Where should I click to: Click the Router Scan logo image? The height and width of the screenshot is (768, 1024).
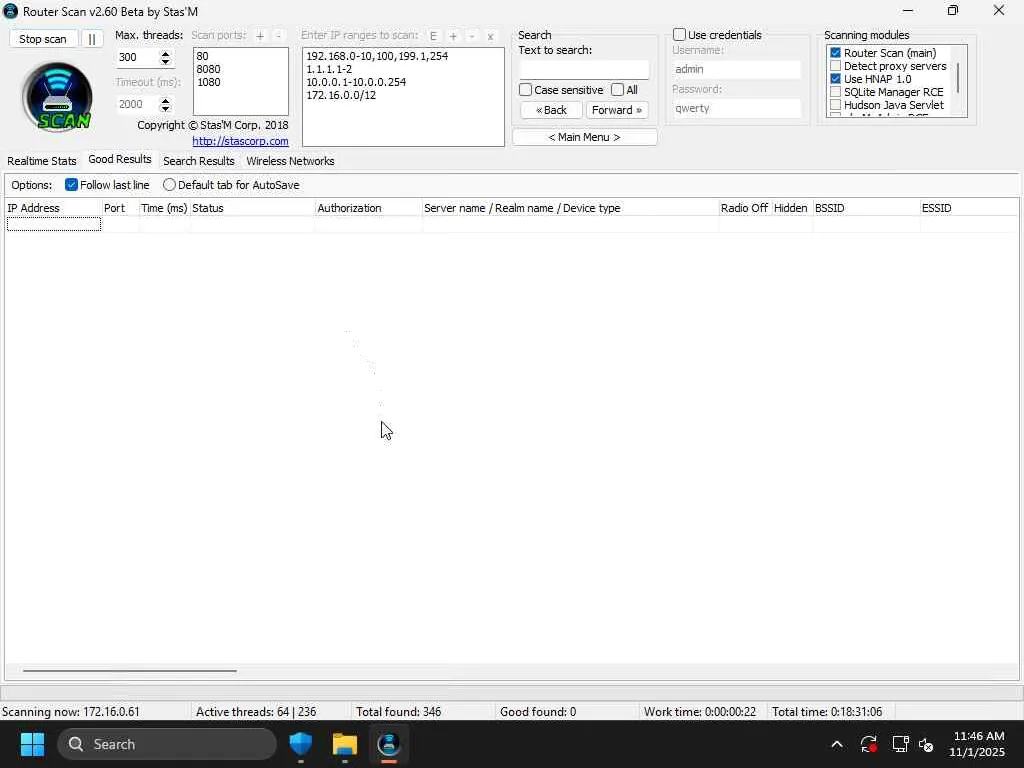coord(57,97)
